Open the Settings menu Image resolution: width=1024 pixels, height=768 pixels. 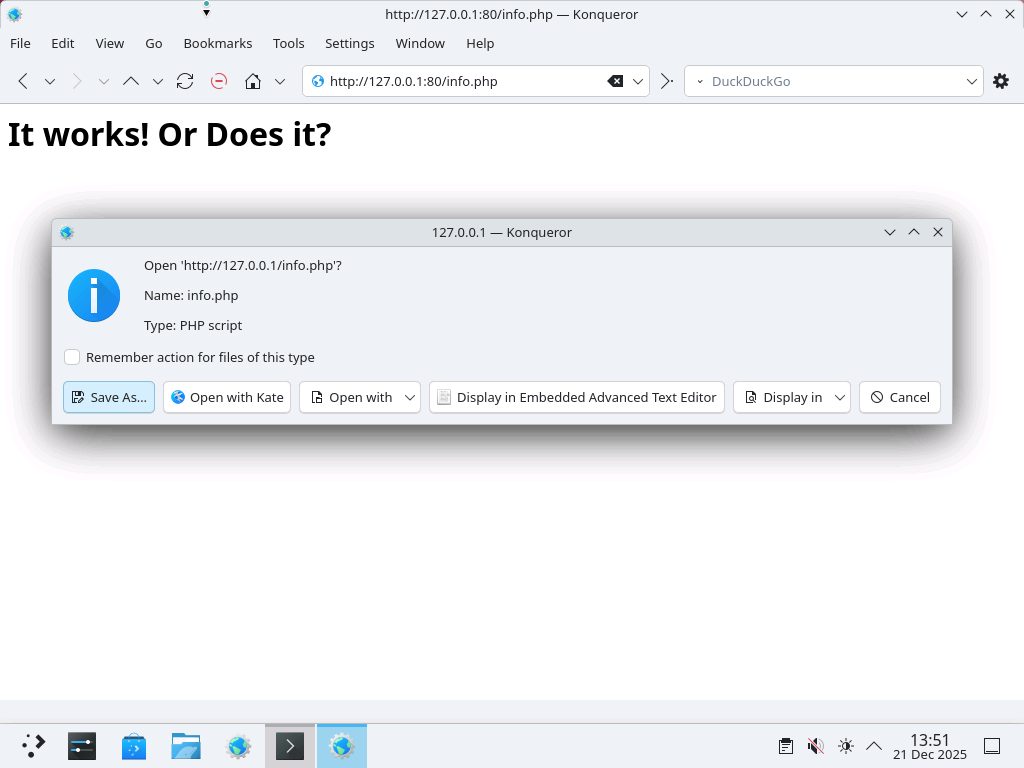(x=349, y=43)
